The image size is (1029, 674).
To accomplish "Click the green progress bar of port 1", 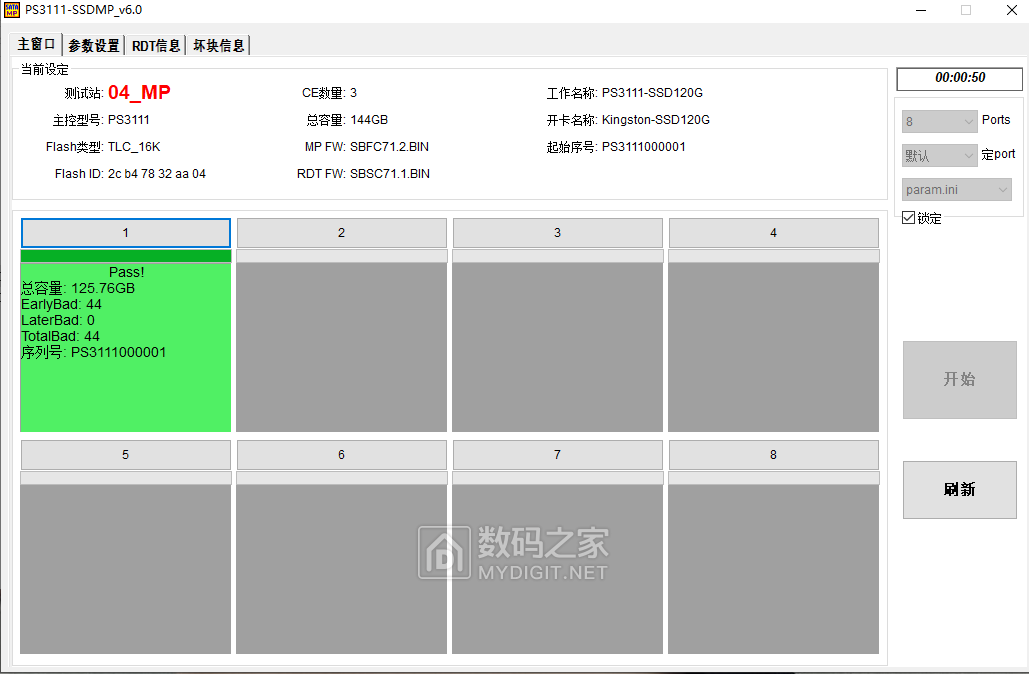I will pos(125,256).
